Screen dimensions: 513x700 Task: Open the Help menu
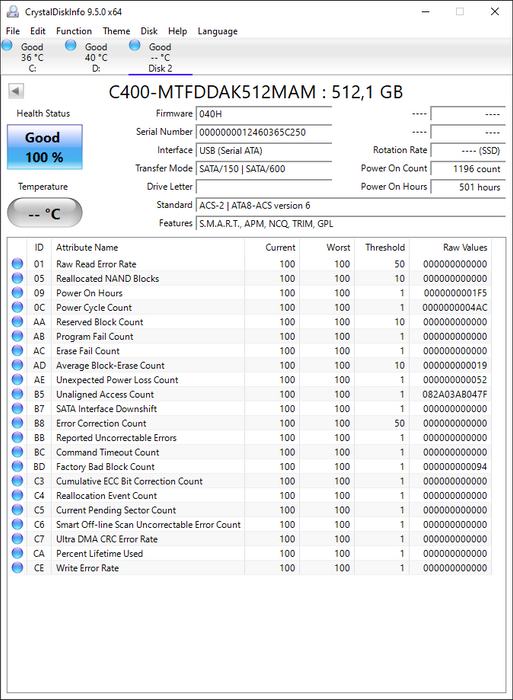click(177, 31)
